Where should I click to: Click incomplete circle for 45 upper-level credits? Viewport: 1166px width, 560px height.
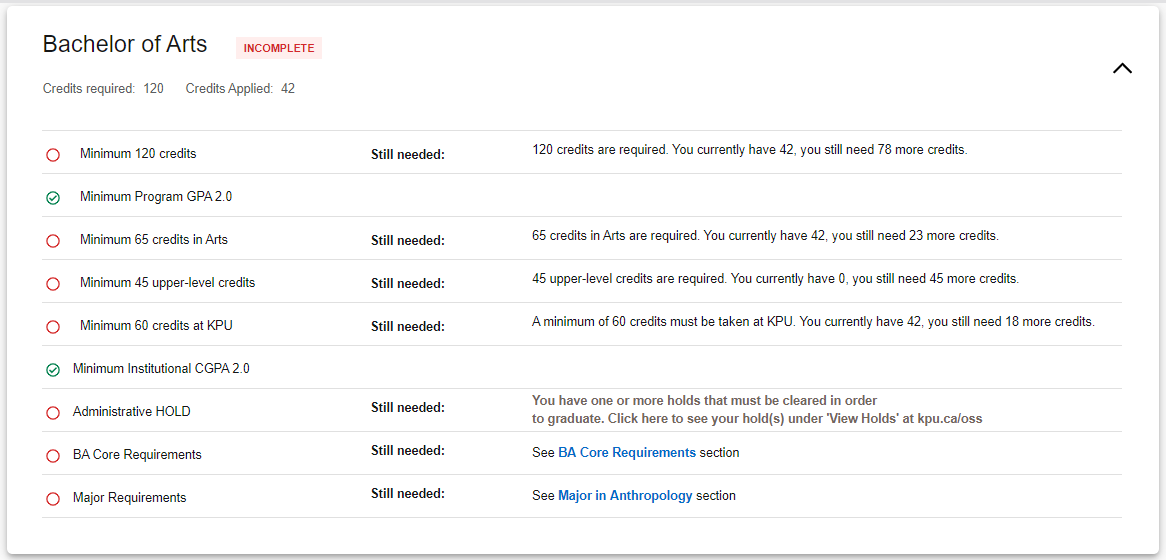coord(53,284)
